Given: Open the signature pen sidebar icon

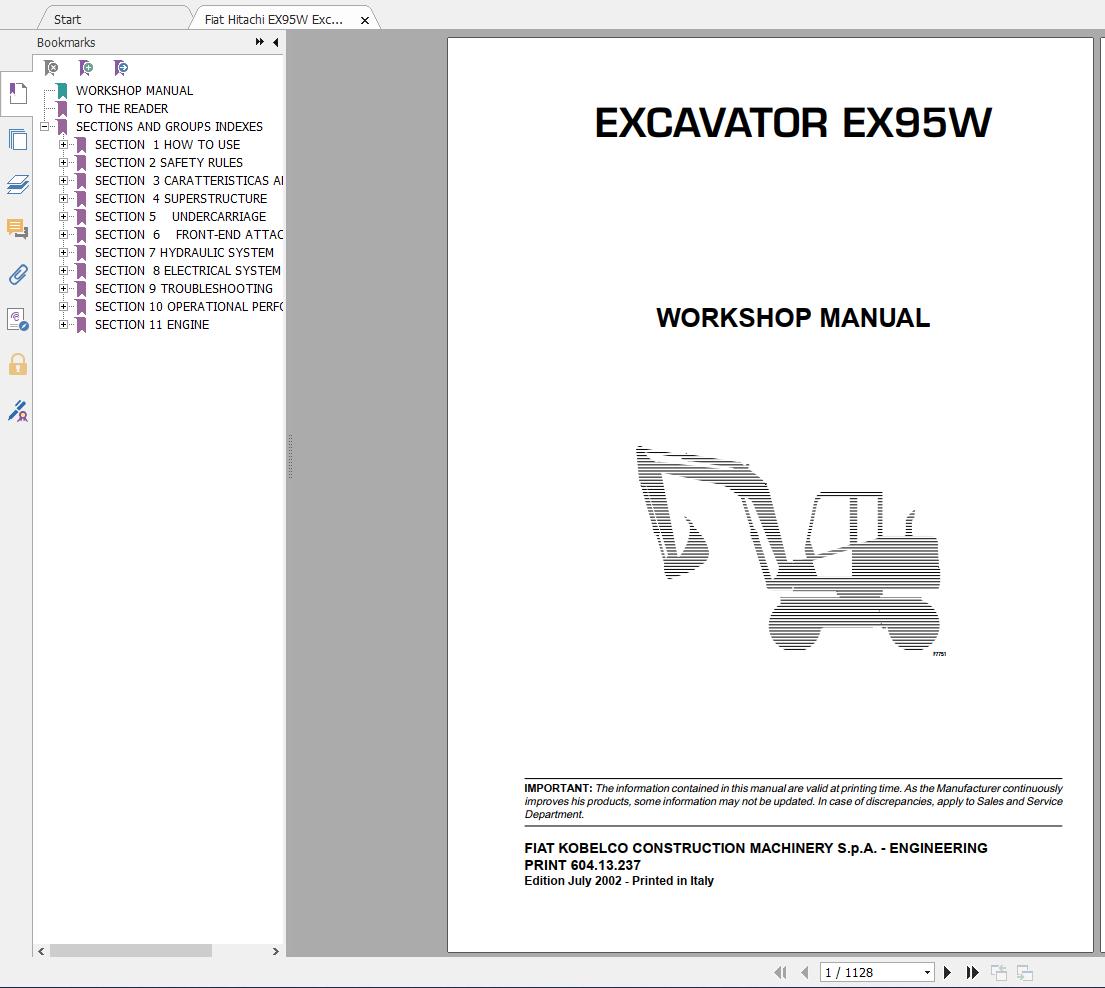Looking at the screenshot, I should click(18, 410).
